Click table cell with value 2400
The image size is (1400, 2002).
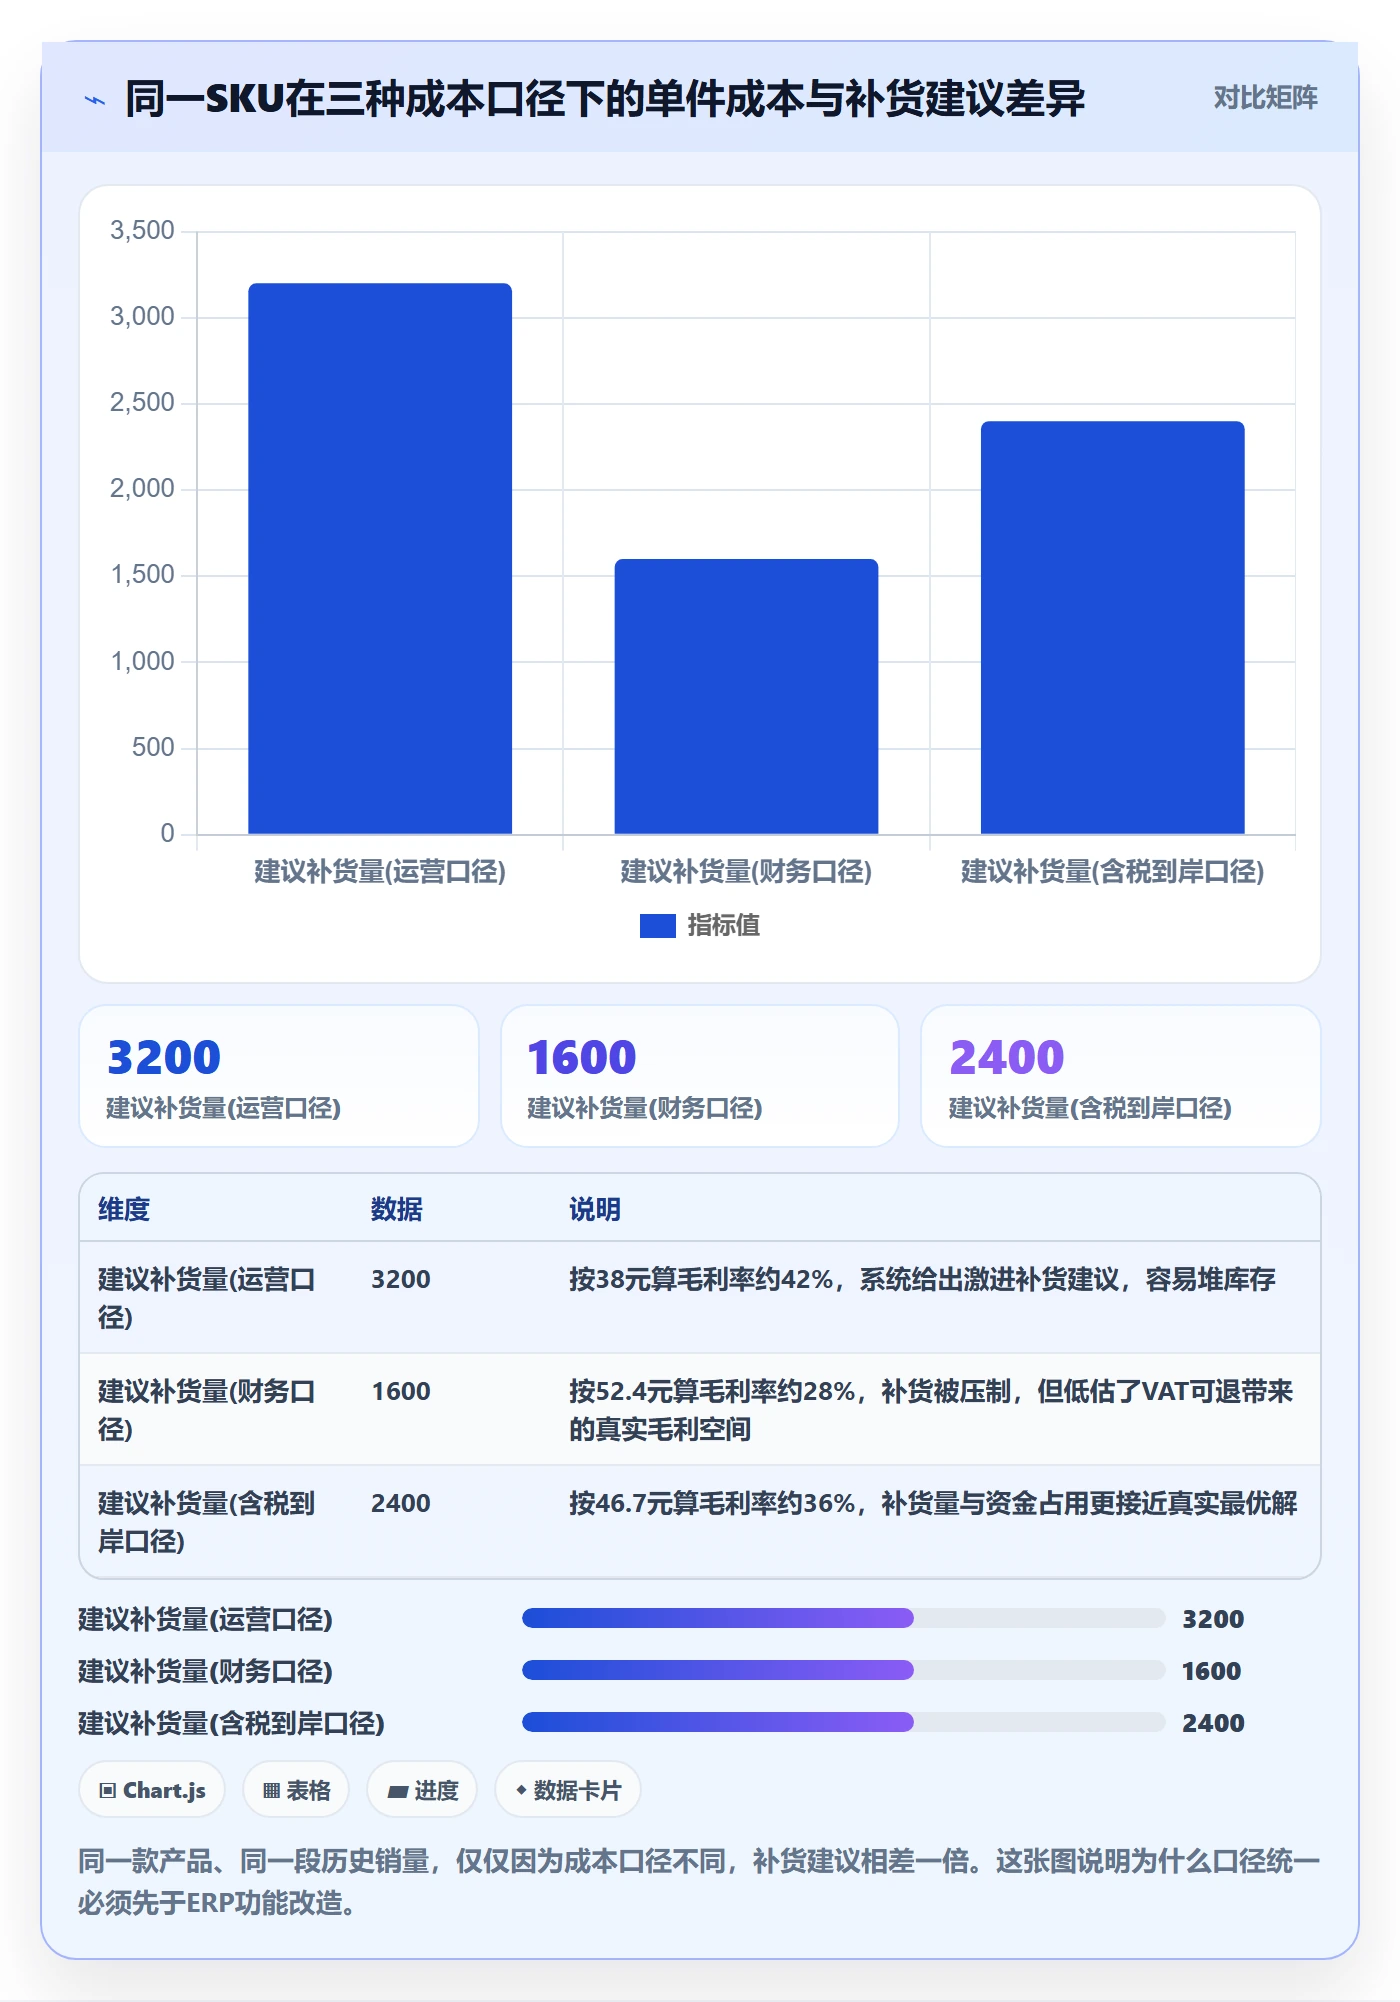[401, 1504]
